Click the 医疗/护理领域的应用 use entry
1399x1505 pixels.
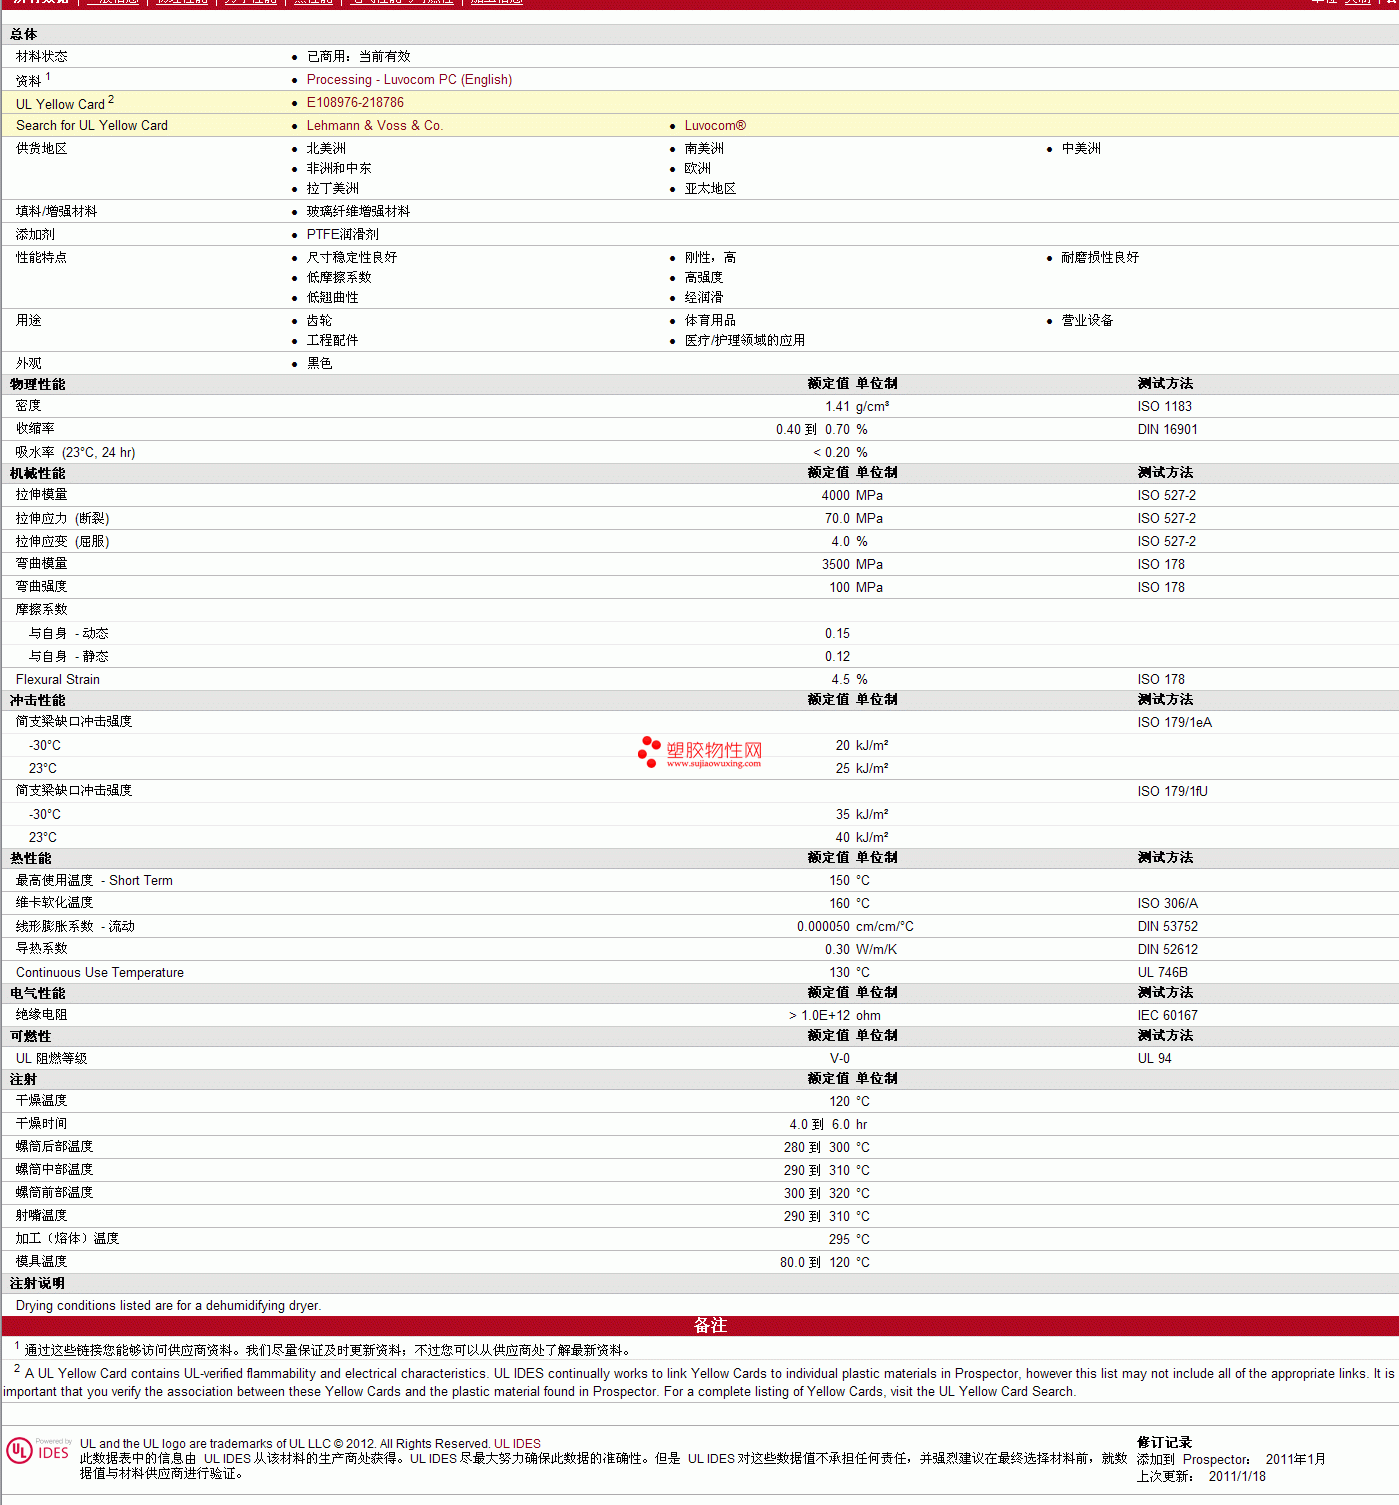745,341
